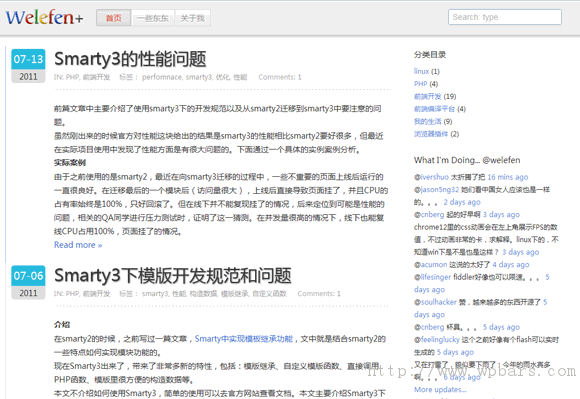Viewport: 580px width, 399px height.
Task: Open the post Smarty3下模版开发规范和问题
Action: pyautogui.click(x=173, y=275)
